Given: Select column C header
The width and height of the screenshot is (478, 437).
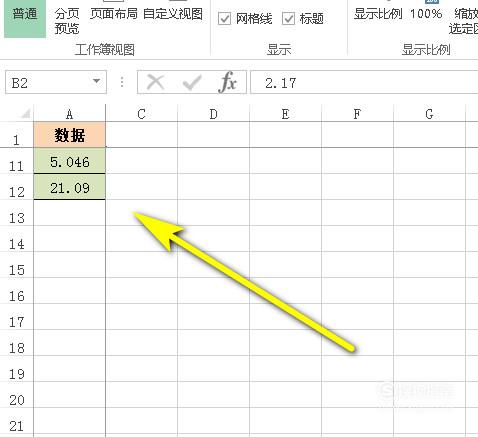Looking at the screenshot, I should (x=141, y=114).
